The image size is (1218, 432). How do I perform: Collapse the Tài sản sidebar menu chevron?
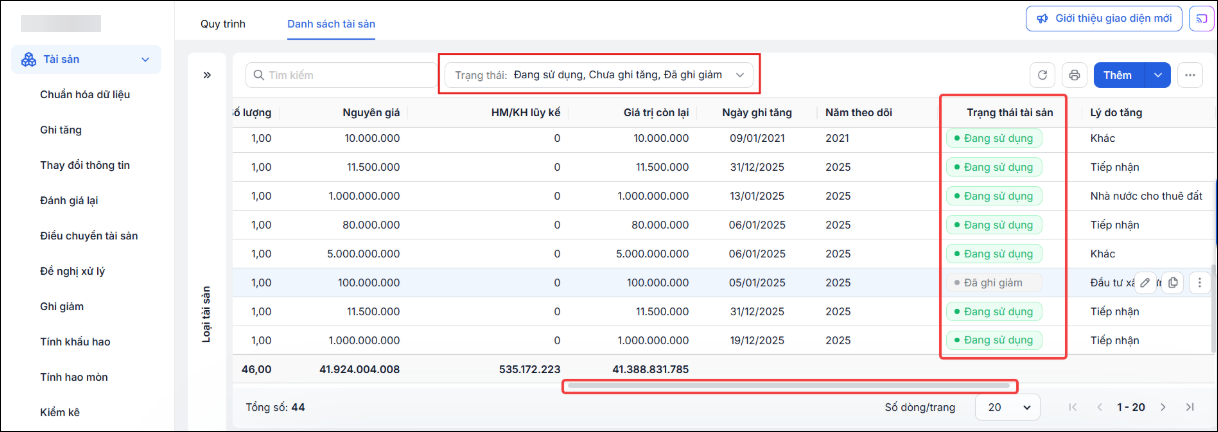[146, 60]
